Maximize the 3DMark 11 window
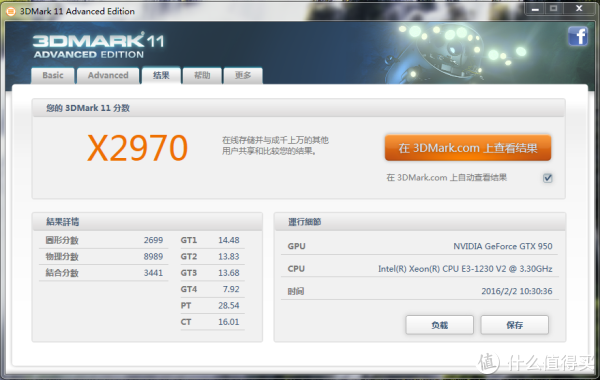600x380 pixels. pos(554,9)
